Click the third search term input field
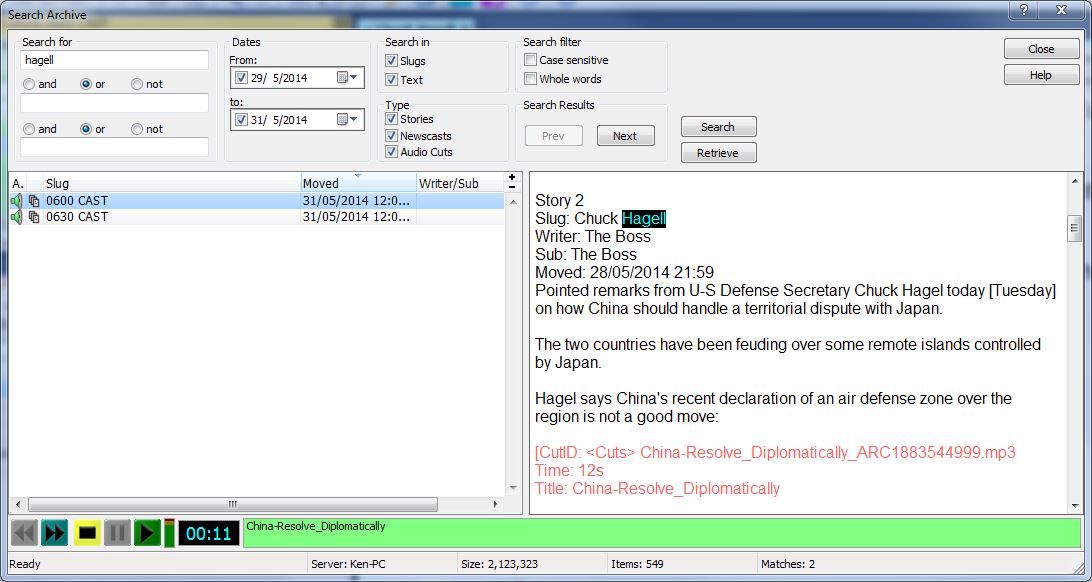This screenshot has width=1092, height=582. (x=114, y=147)
